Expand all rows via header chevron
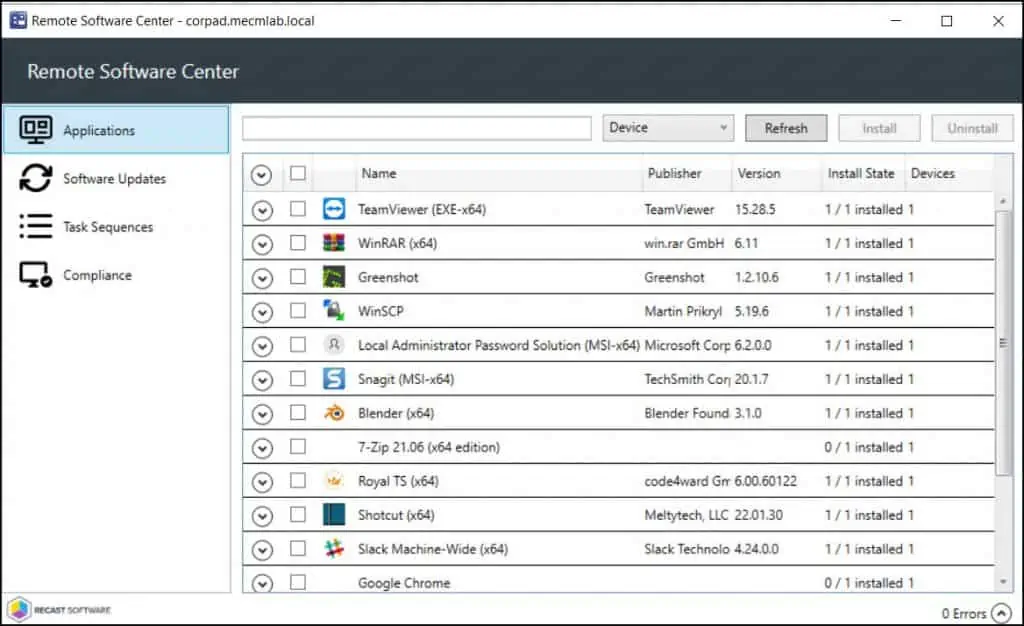The height and width of the screenshot is (626, 1024). click(261, 174)
